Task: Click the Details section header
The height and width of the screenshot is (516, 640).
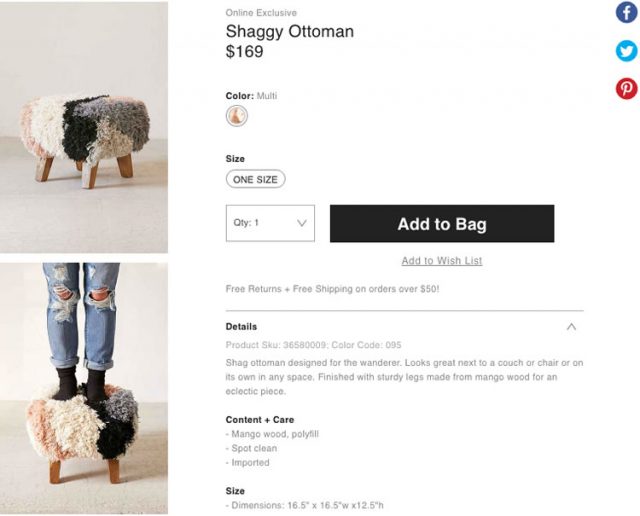Action: (x=242, y=326)
